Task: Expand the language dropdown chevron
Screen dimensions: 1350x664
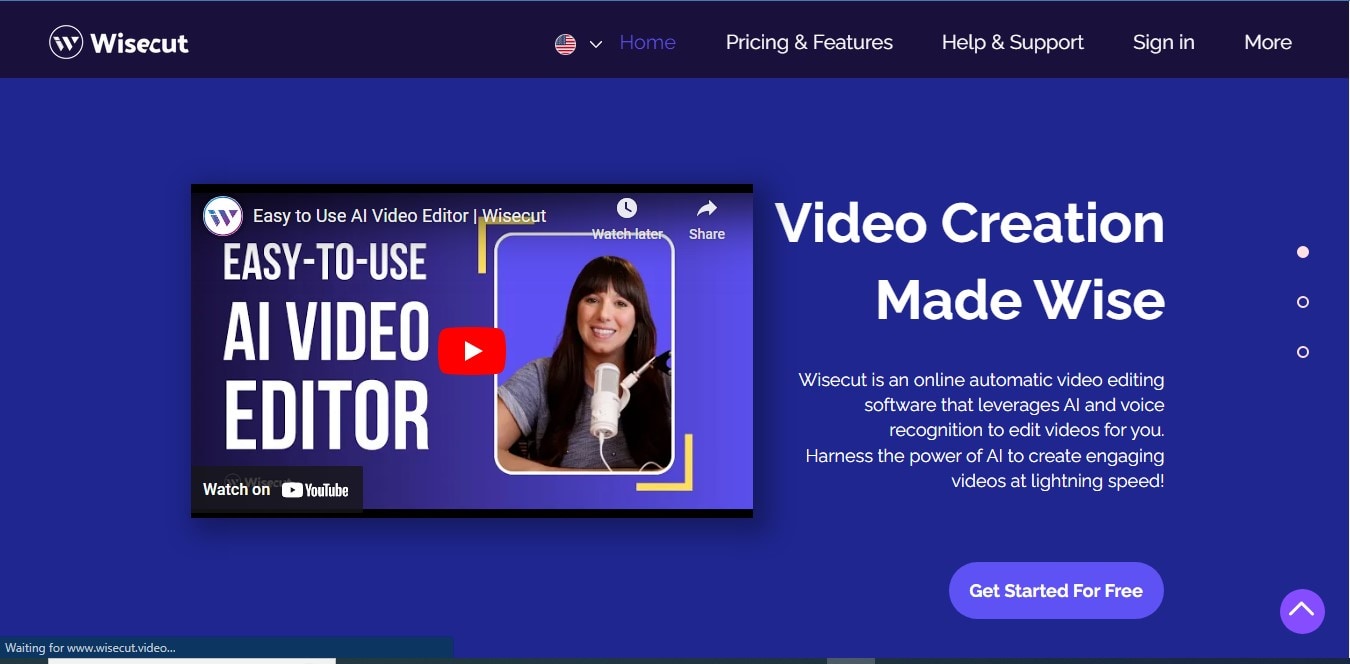Action: 596,44
